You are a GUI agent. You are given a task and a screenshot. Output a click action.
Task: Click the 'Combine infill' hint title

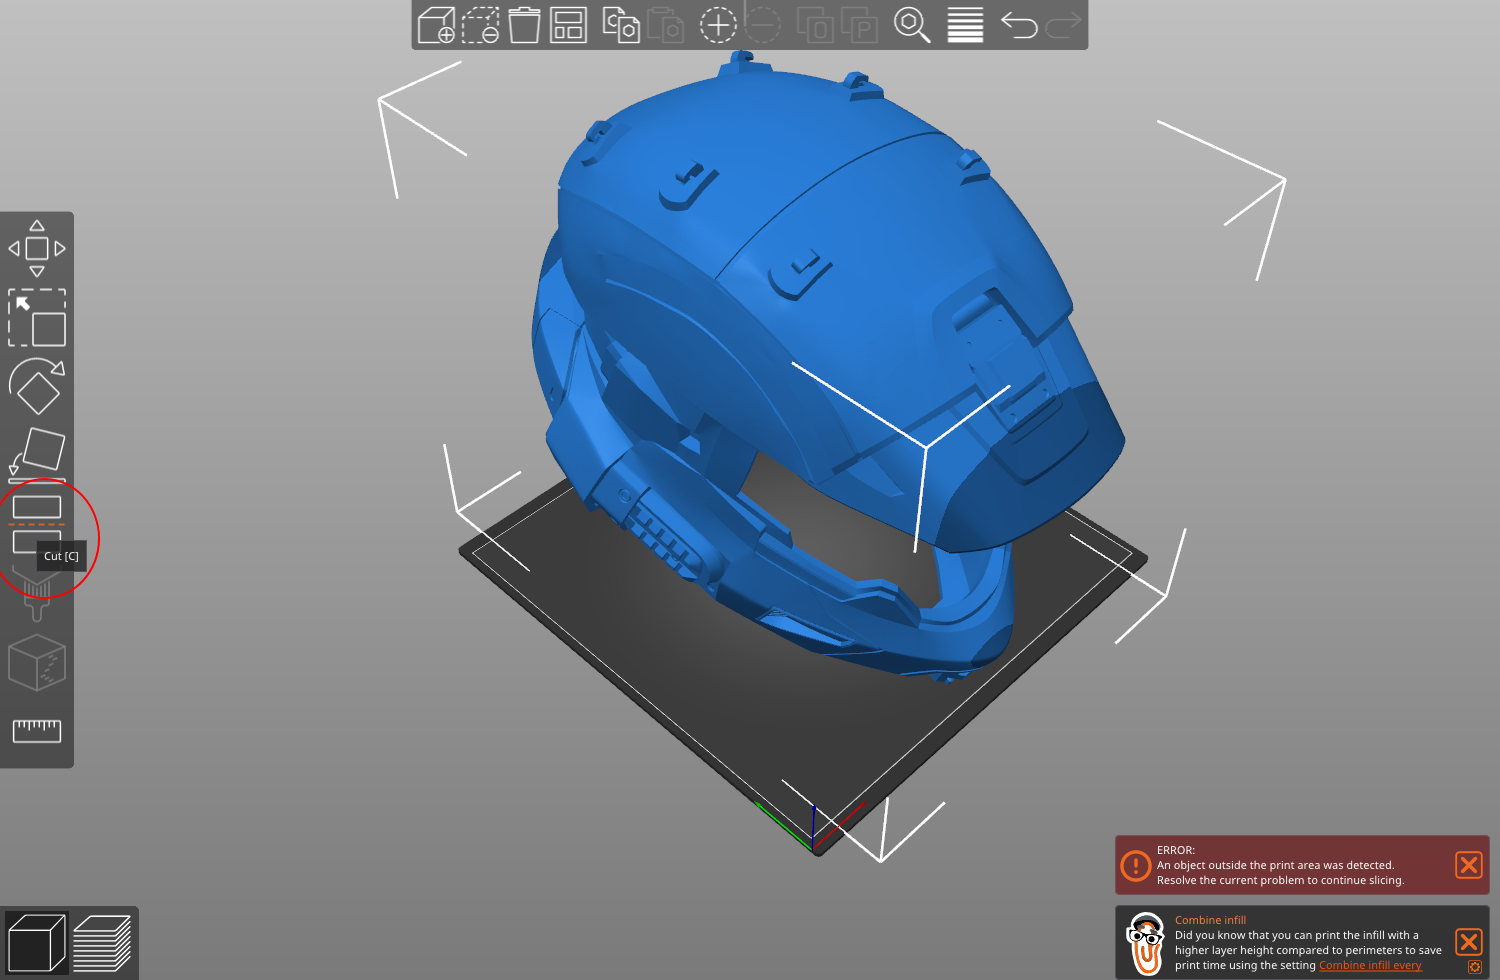[1210, 920]
